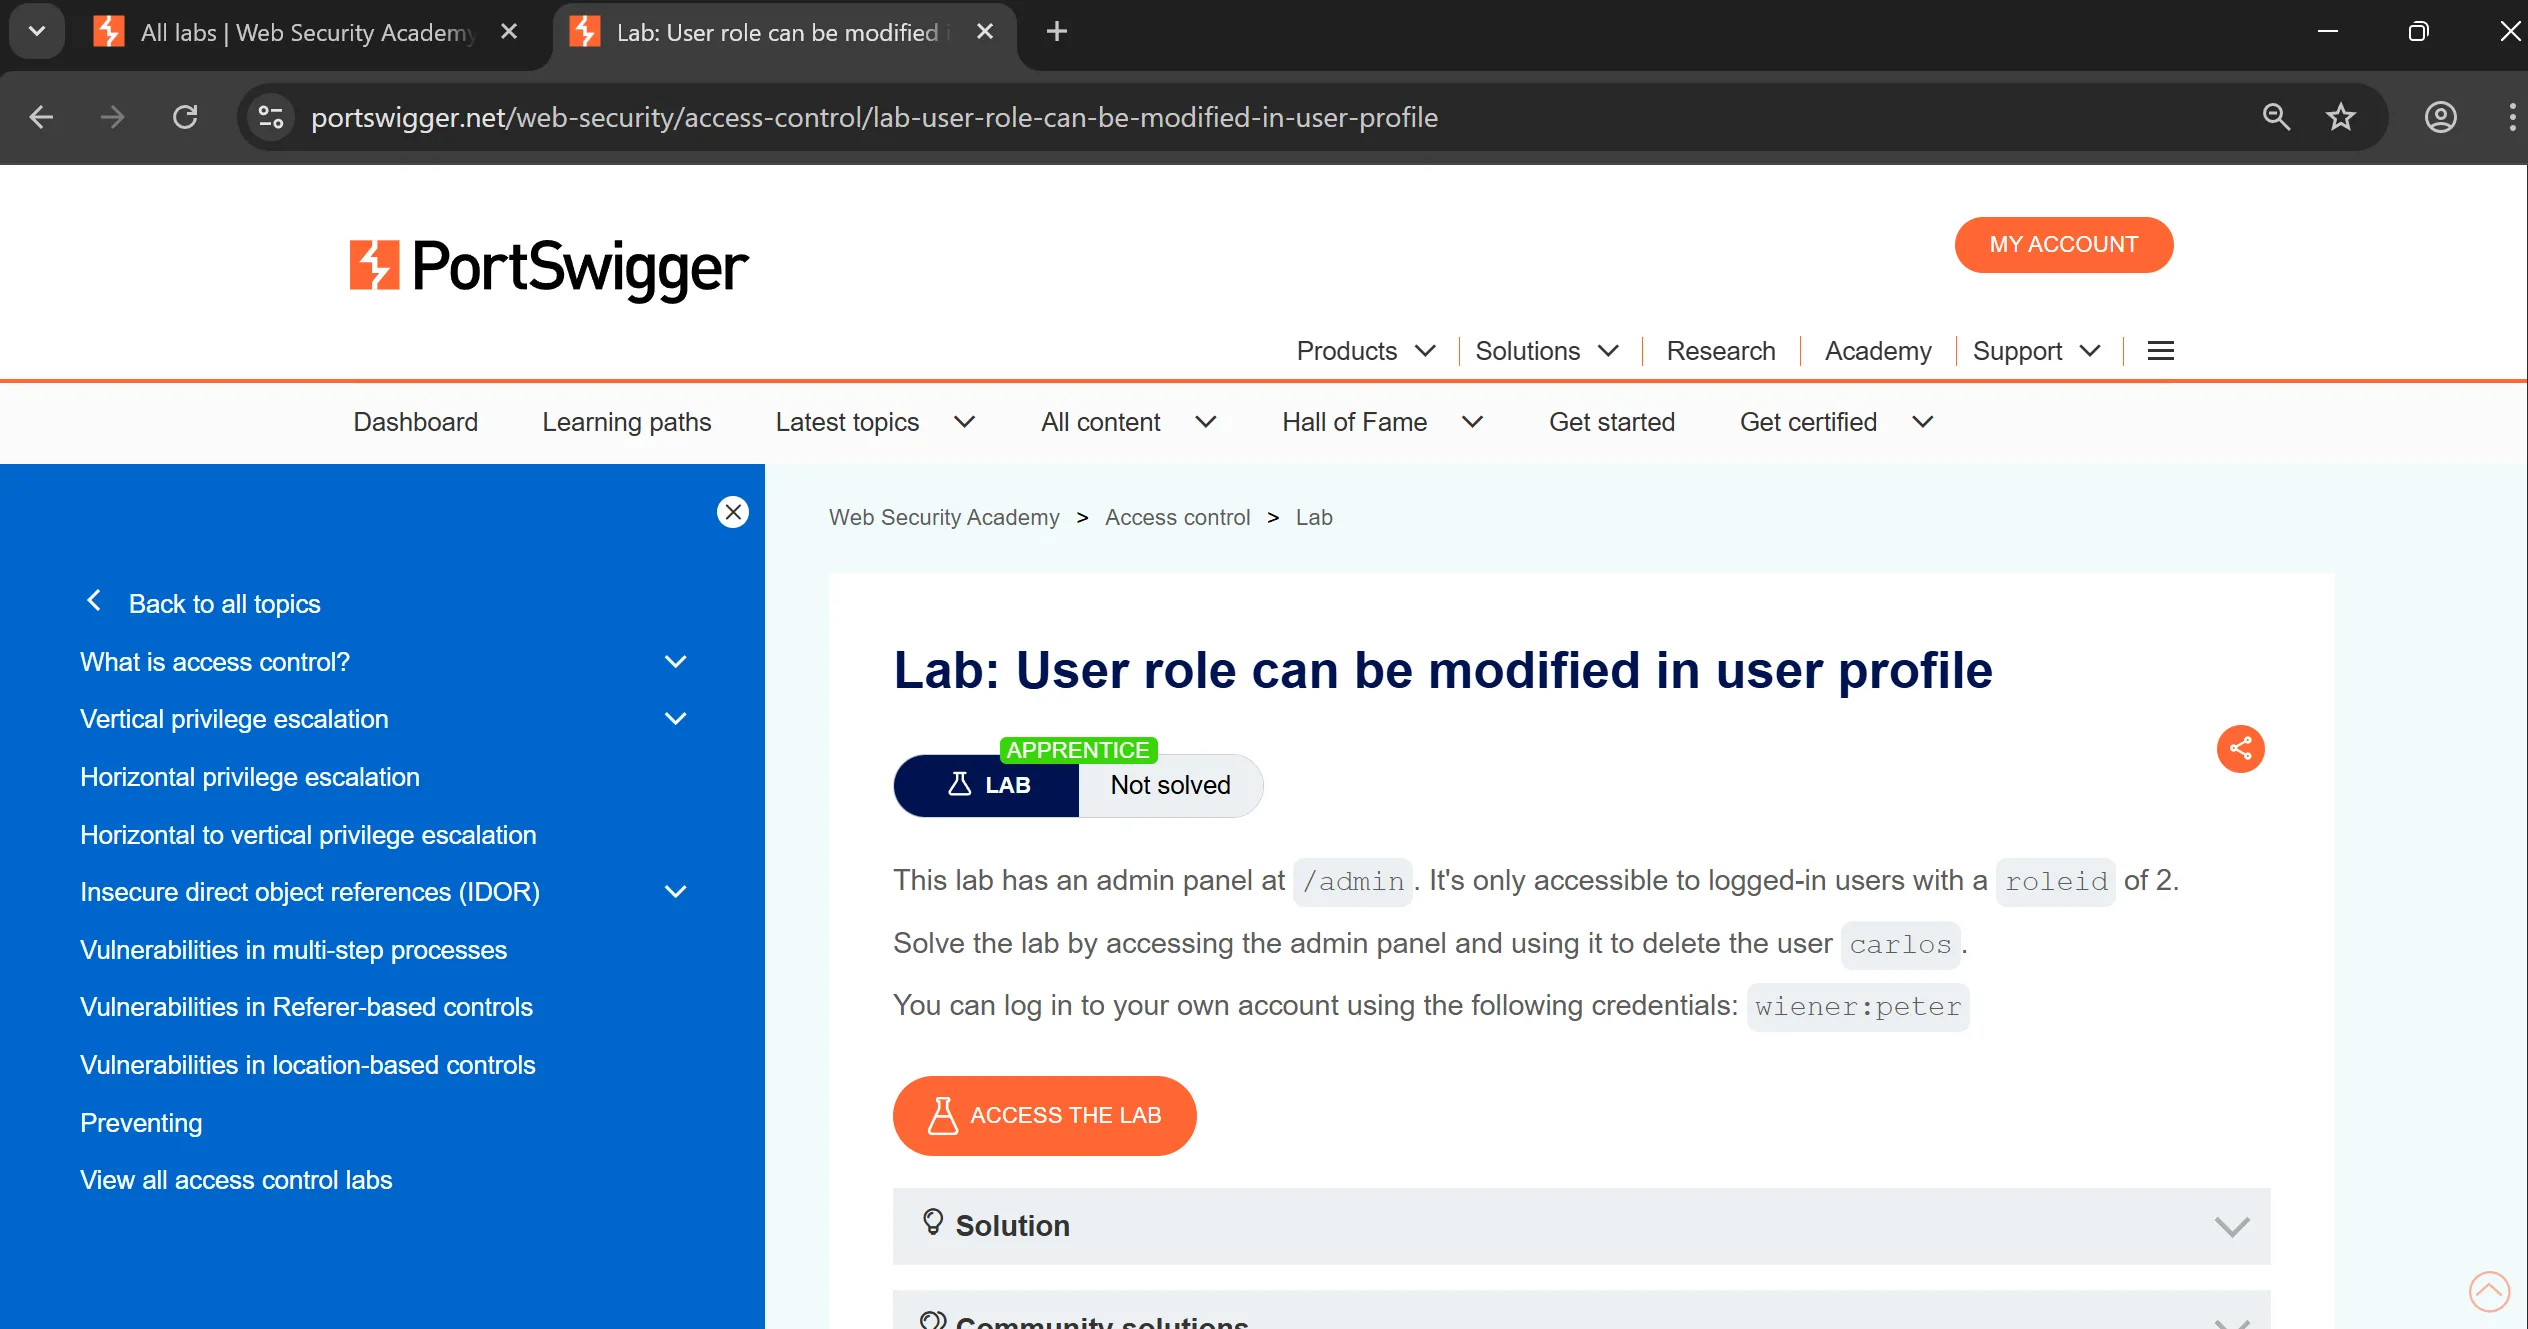
Task: Close the blue sidebar panel
Action: click(x=732, y=512)
